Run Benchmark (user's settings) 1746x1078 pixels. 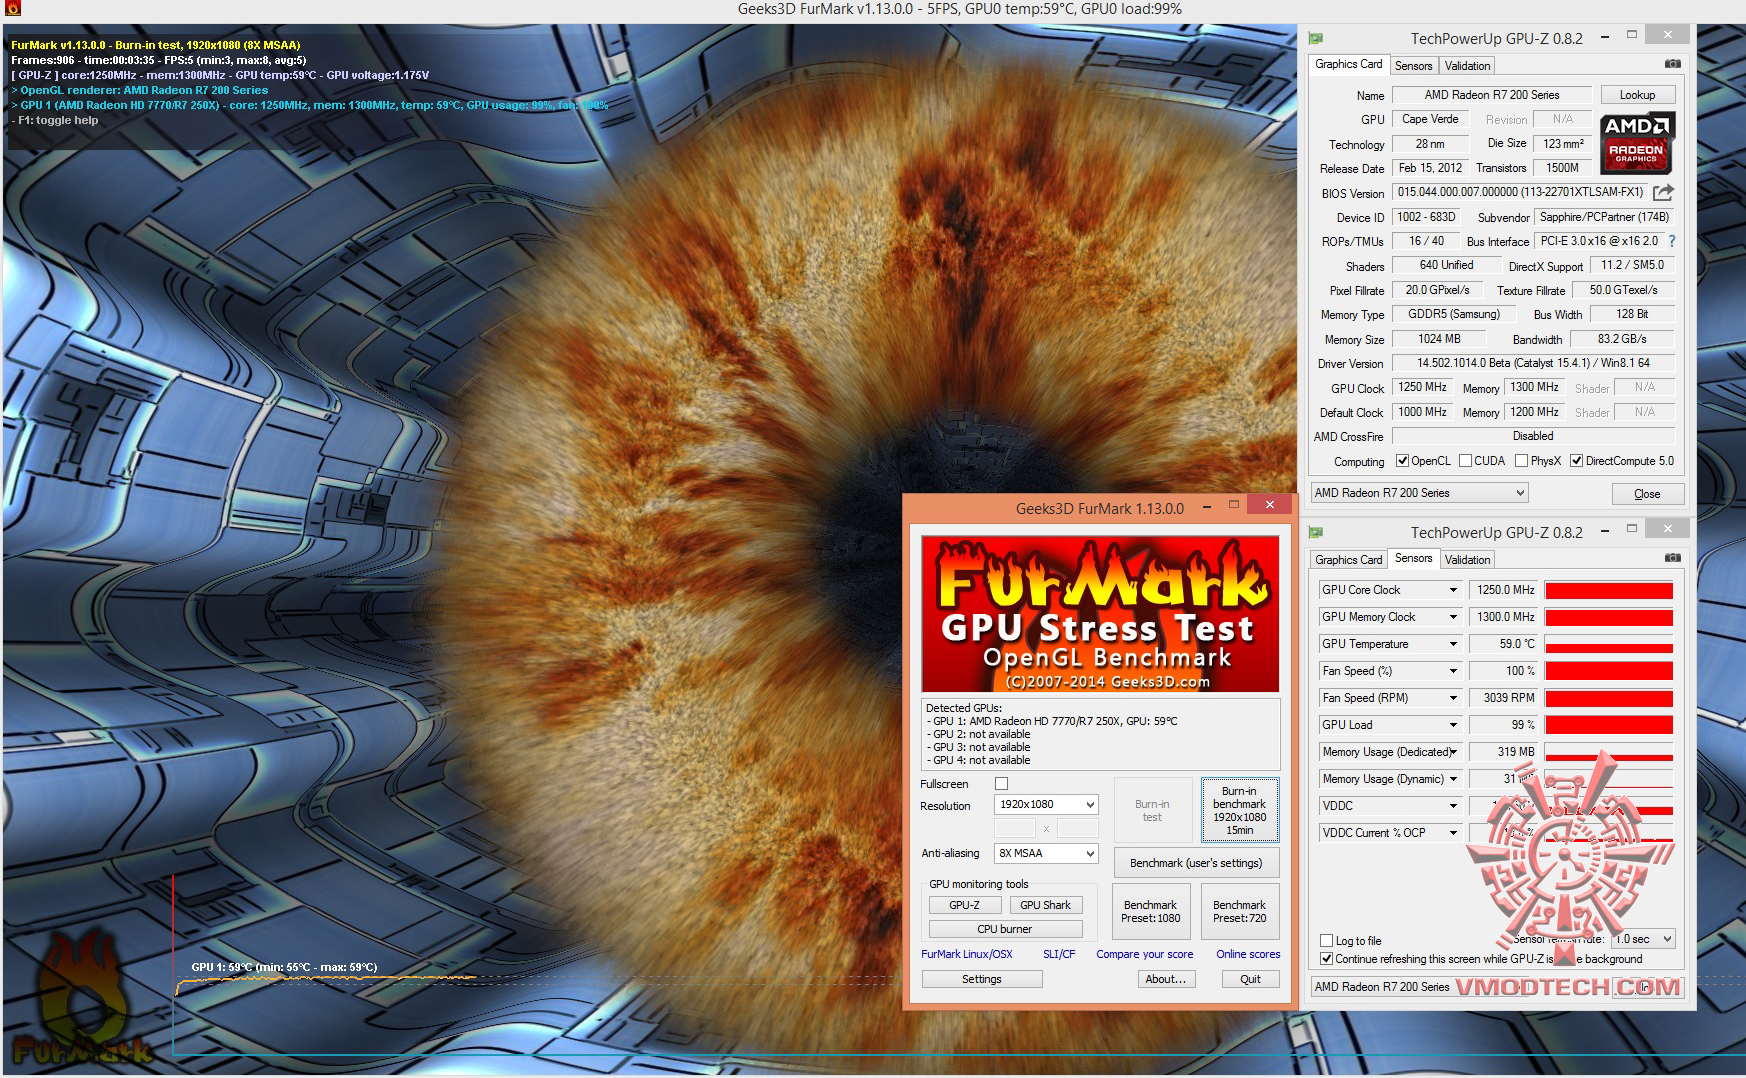(x=1196, y=863)
